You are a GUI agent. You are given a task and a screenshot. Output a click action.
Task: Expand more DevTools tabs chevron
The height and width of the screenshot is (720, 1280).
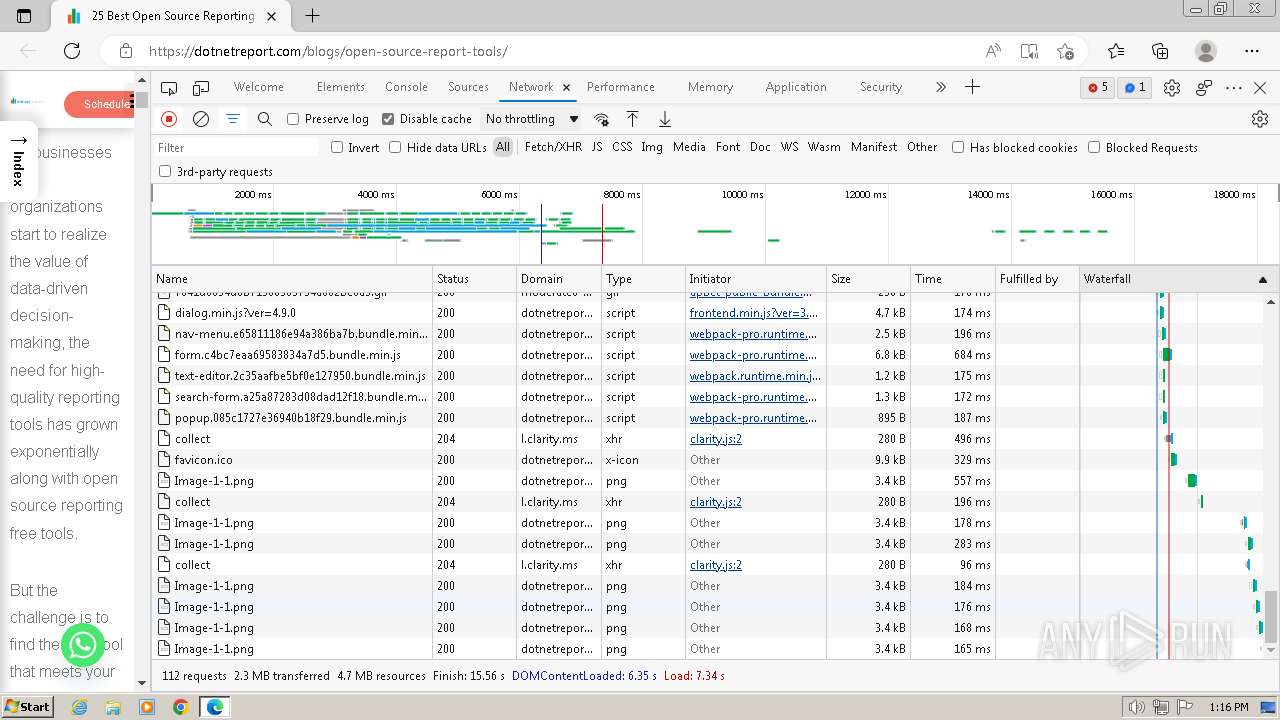tap(940, 87)
